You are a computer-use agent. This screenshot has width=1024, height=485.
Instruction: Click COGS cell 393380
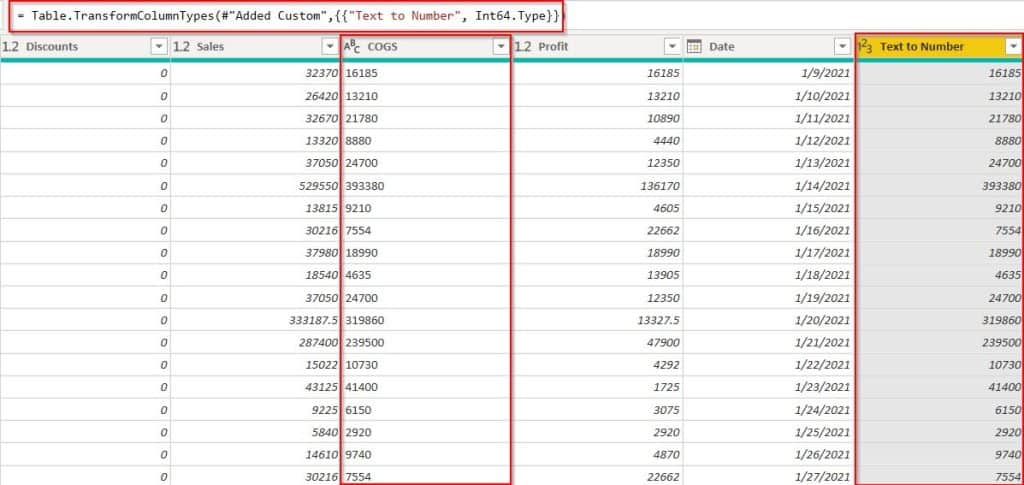point(426,186)
